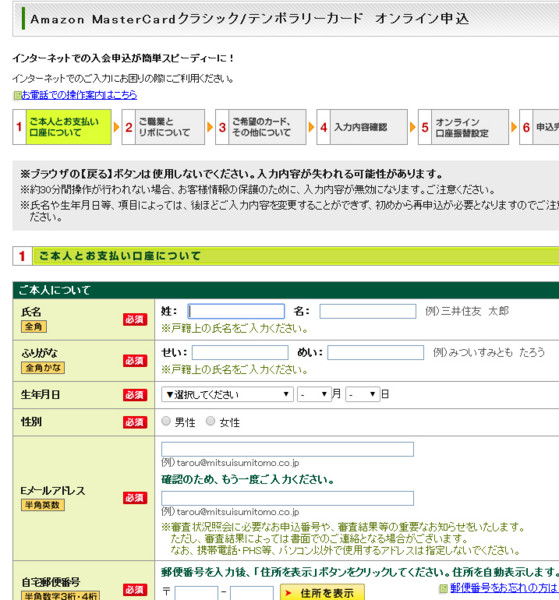This screenshot has height=600, width=559.
Task: Click the 必須 badge in 性別 row
Action: coord(135,422)
